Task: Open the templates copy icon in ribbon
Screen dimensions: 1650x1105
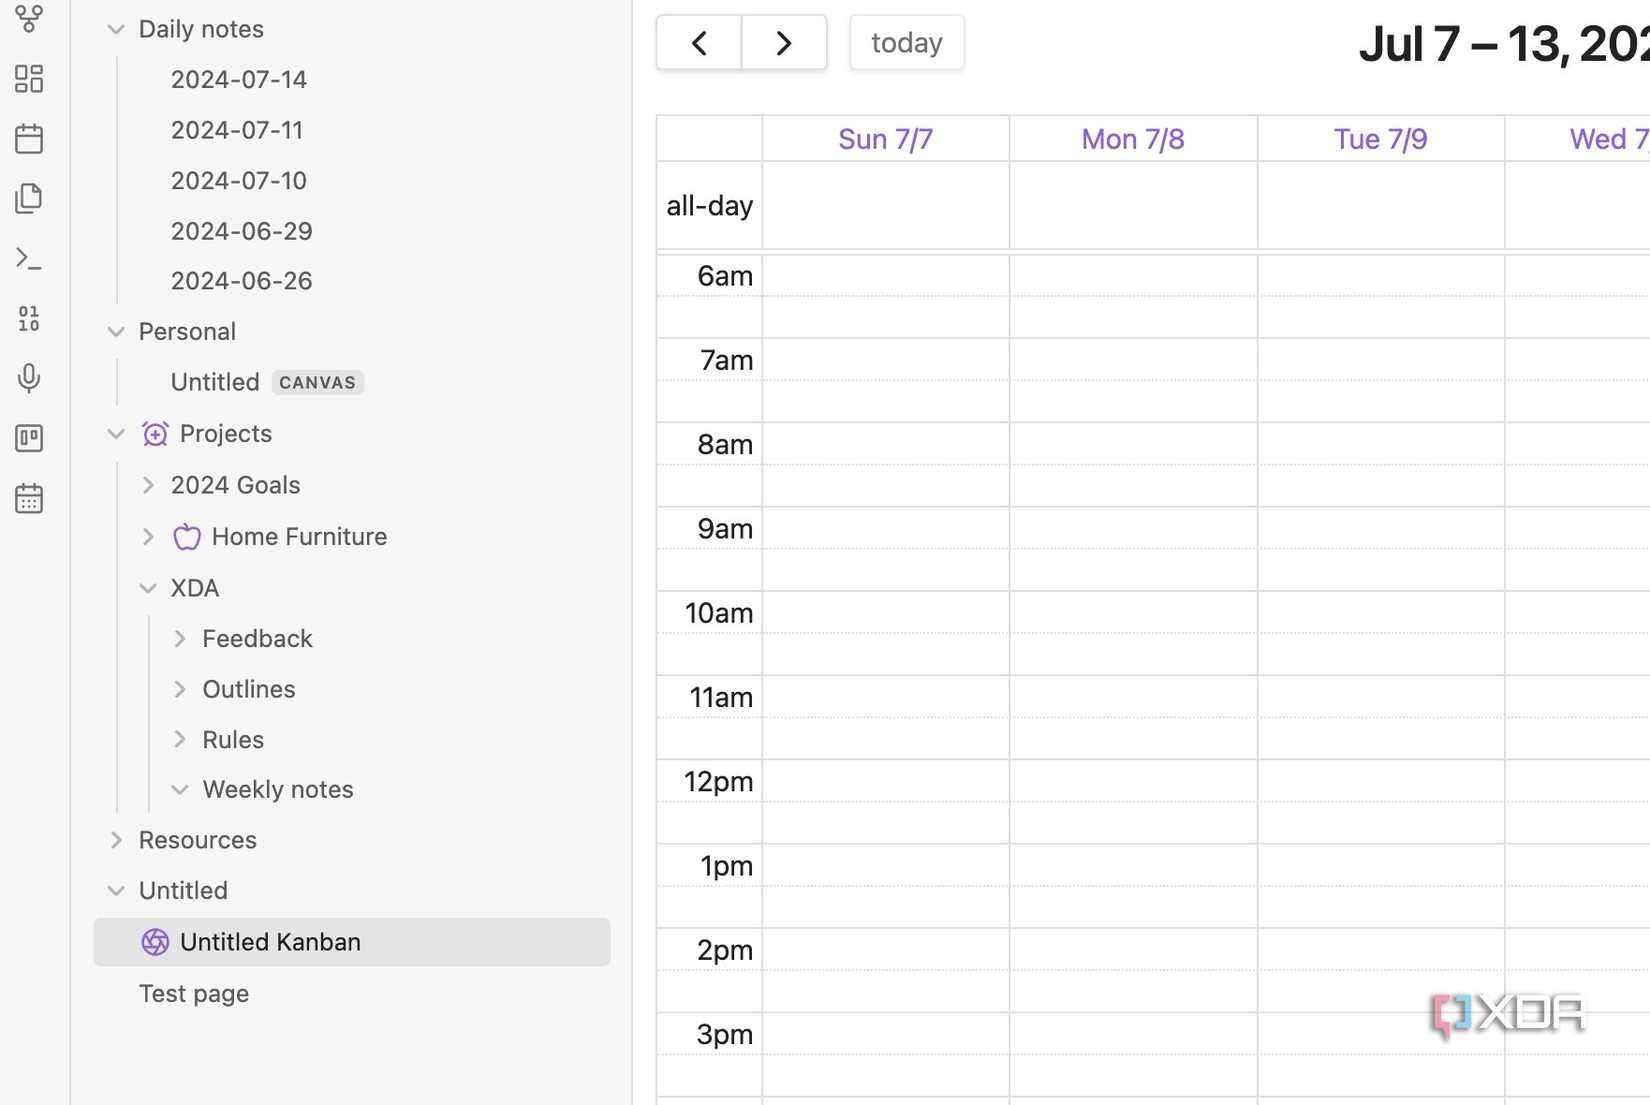Action: point(29,199)
